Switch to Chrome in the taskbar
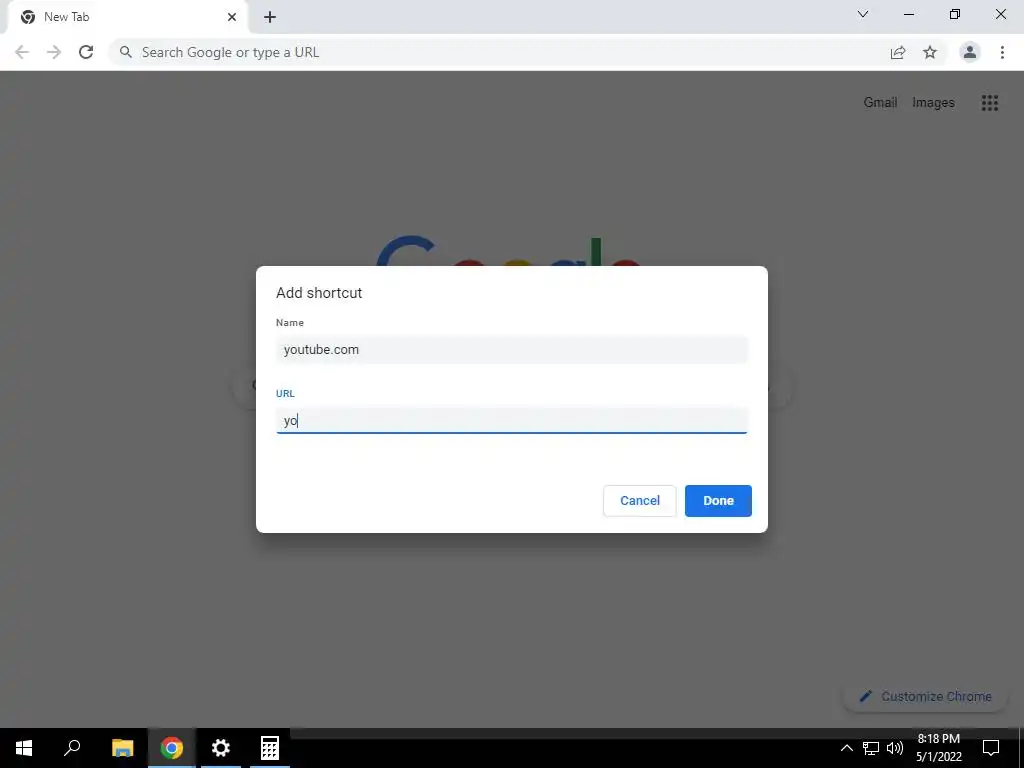 tap(172, 748)
